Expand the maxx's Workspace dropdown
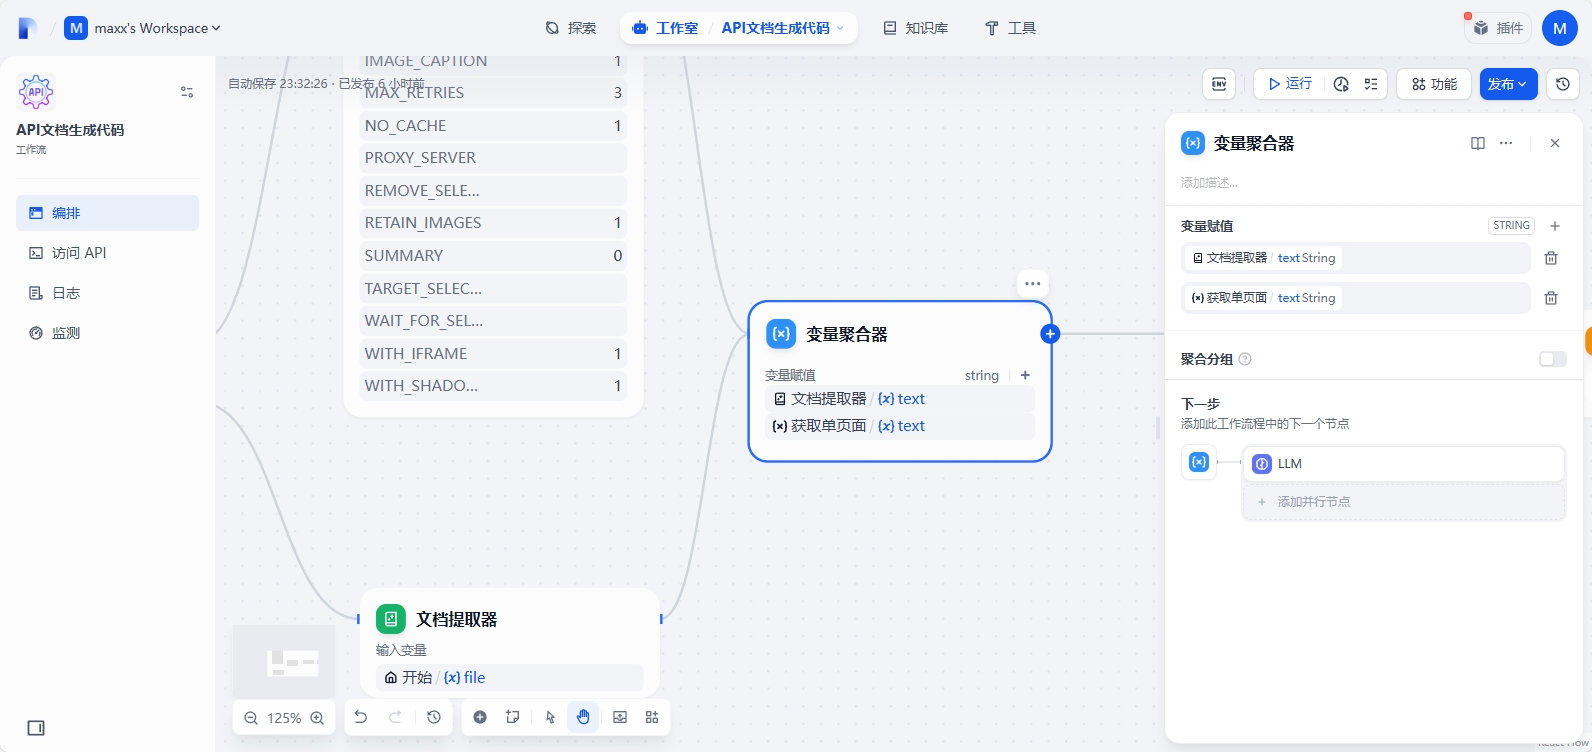Screen dimensions: 1592x752 pyautogui.click(x=143, y=28)
